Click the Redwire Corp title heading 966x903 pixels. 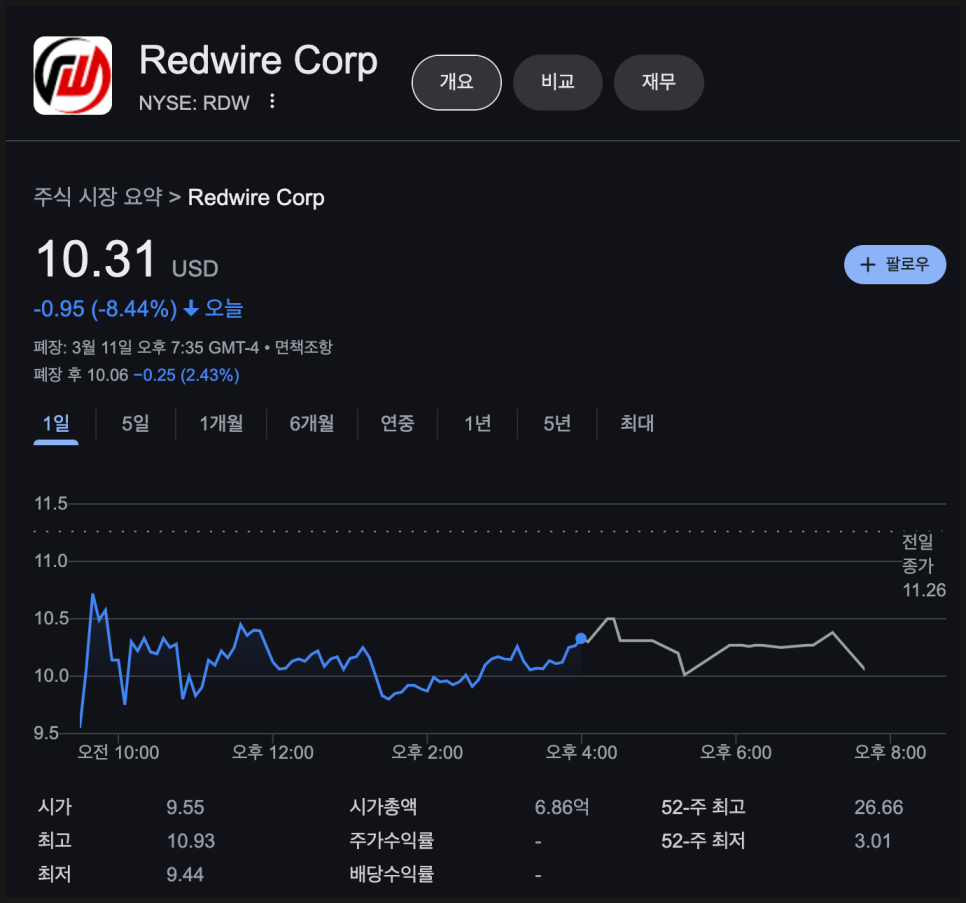pyautogui.click(x=258, y=60)
